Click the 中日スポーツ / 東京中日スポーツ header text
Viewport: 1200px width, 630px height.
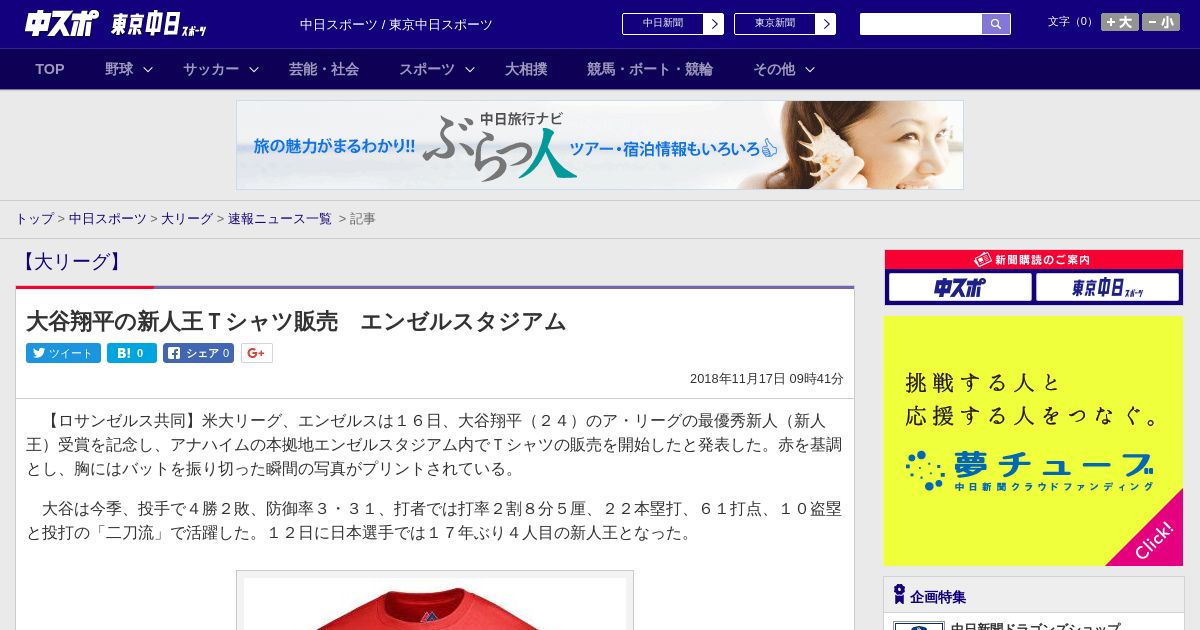point(396,24)
